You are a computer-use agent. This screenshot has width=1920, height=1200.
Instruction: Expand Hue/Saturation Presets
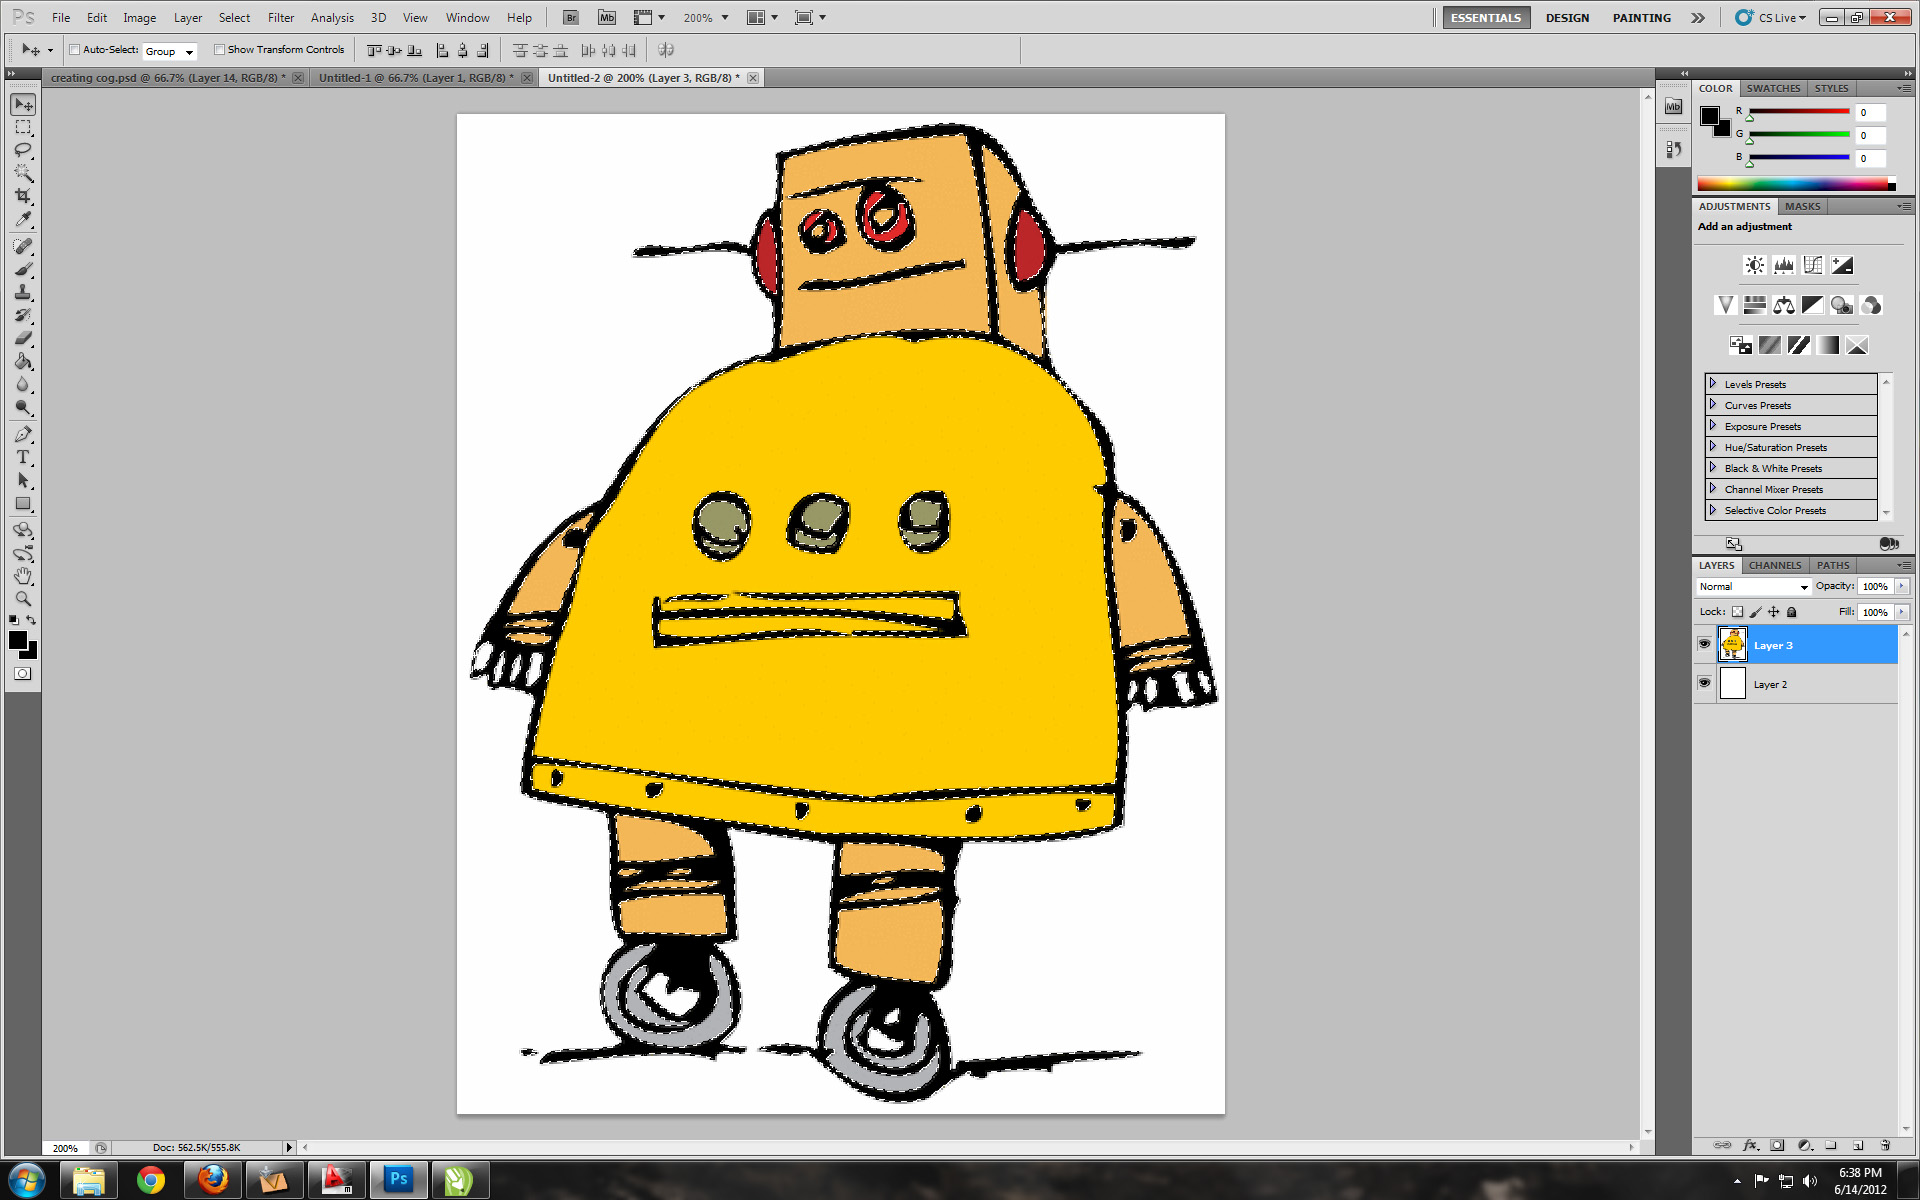[1713, 447]
